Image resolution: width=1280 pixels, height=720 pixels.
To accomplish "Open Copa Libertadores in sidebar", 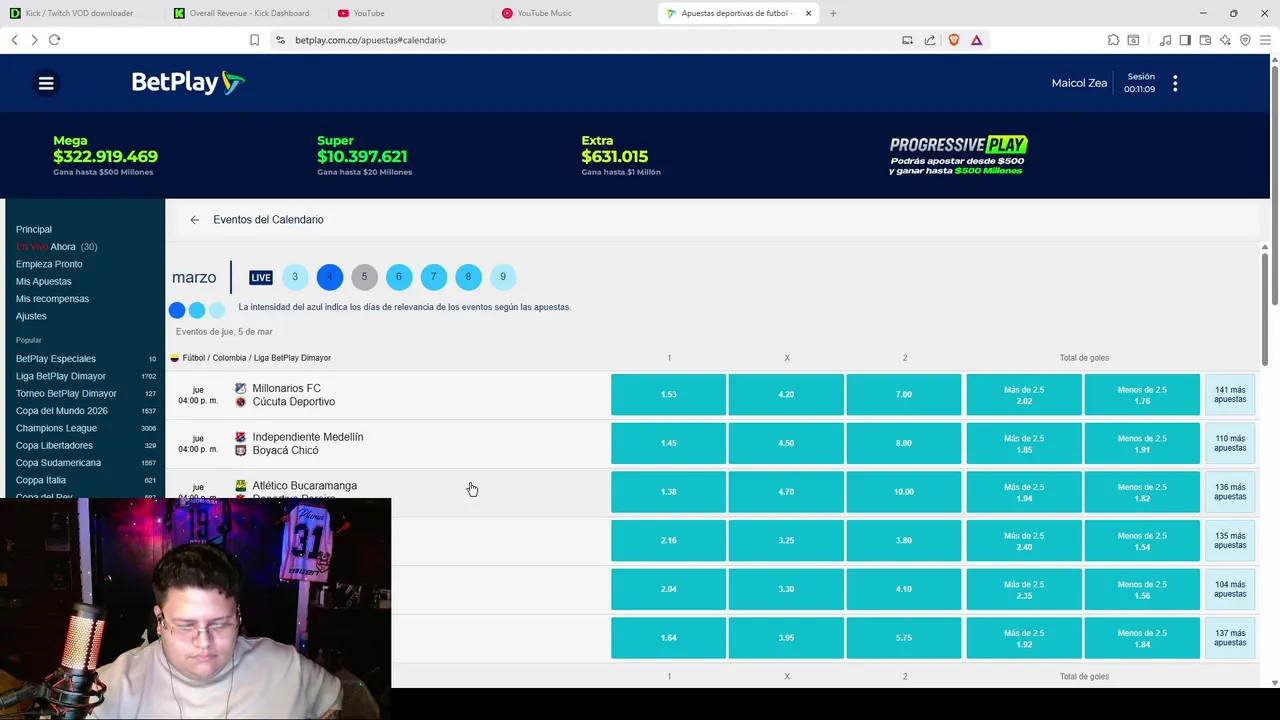I will click(54, 446).
